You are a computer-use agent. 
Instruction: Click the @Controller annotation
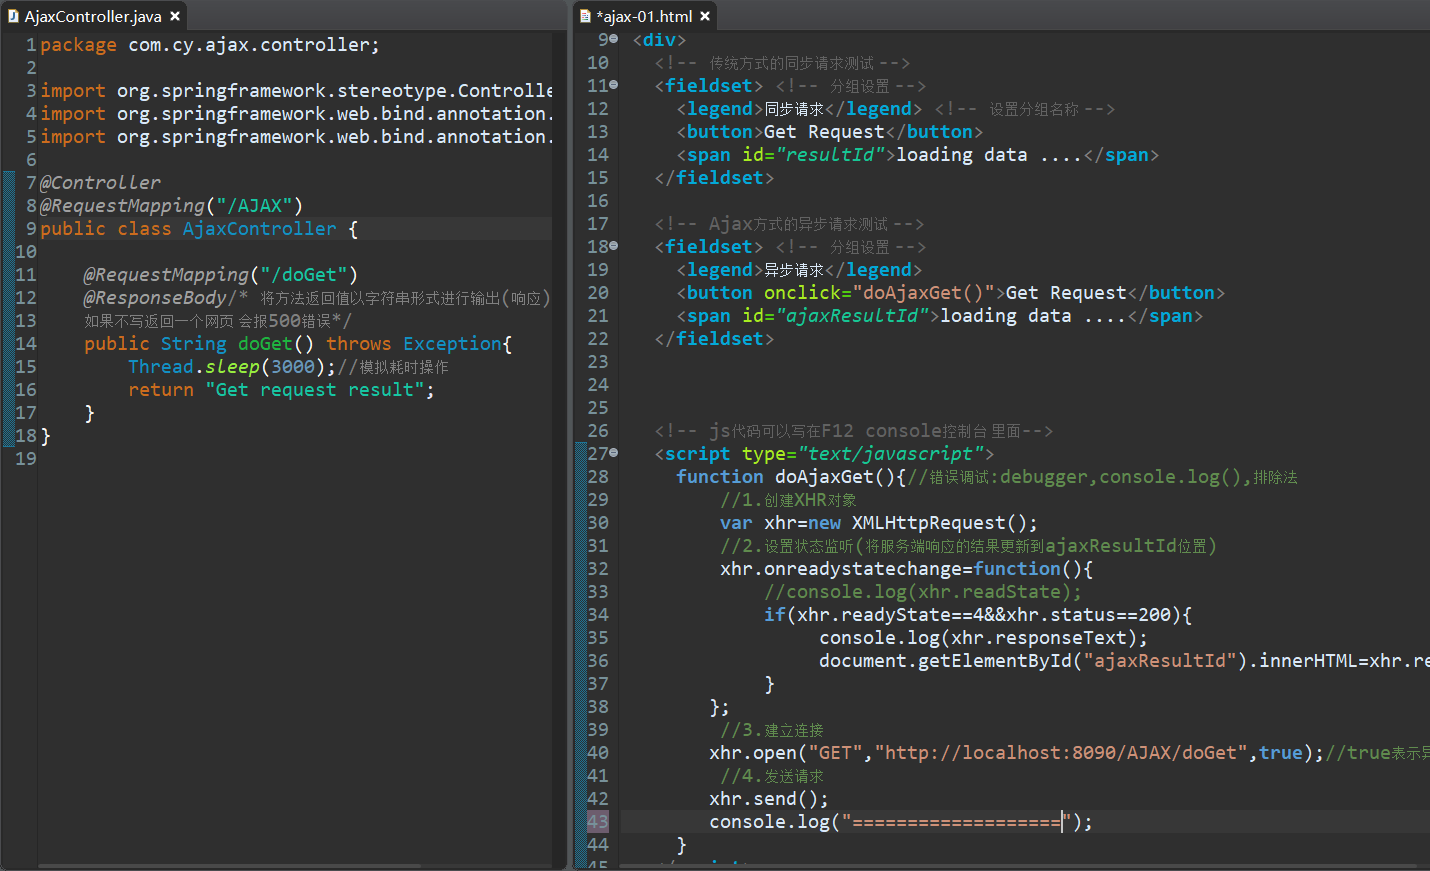pos(100,182)
